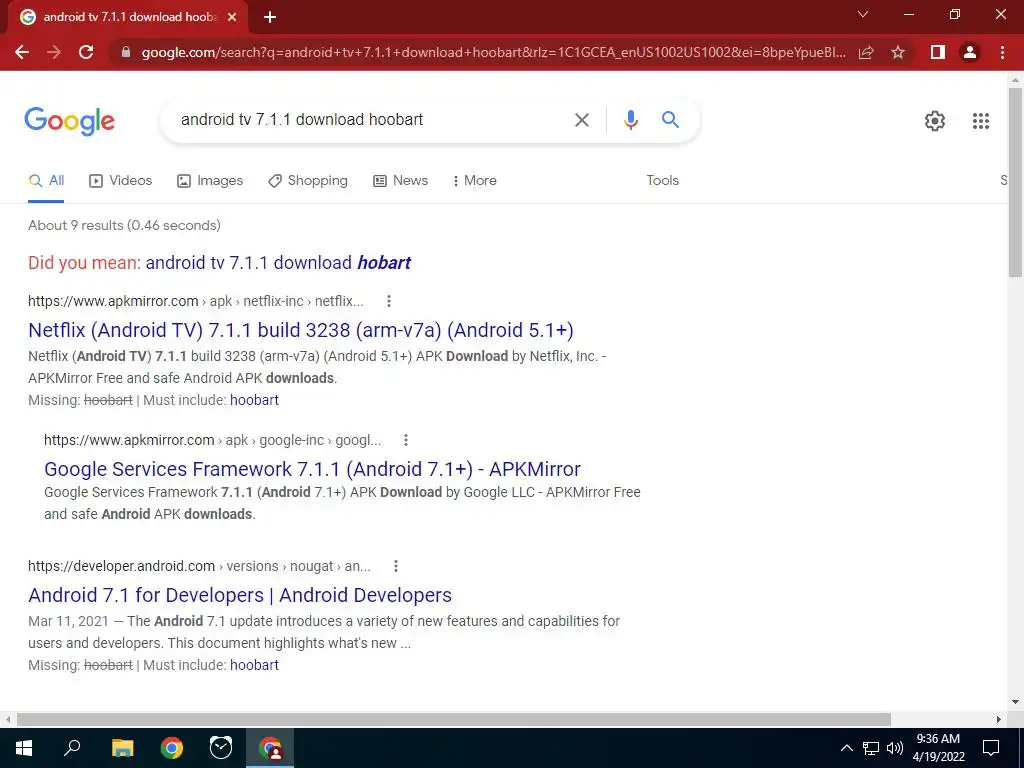Click 'hoobart' must include under Netflix result
The image size is (1024, 768).
254,400
